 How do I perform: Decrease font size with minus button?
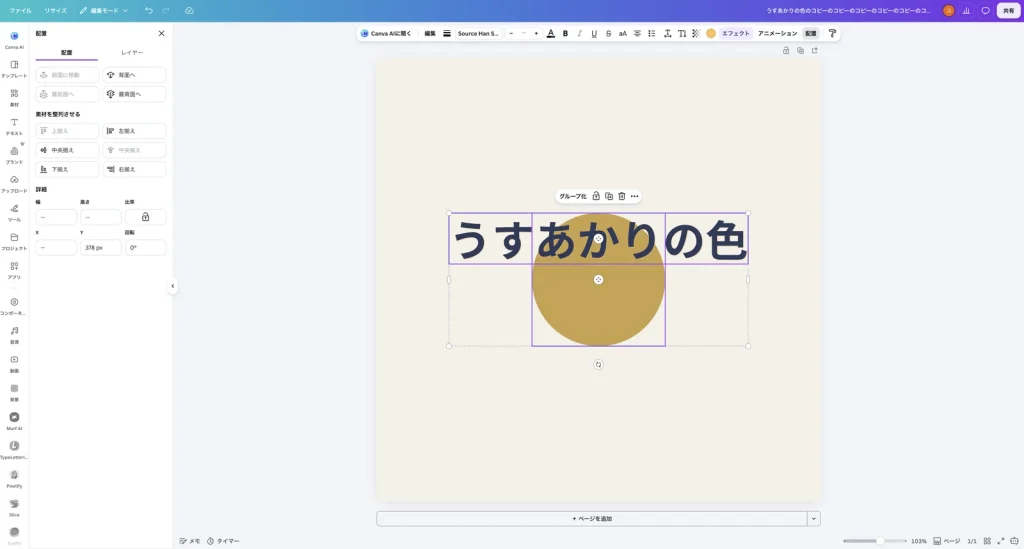(x=511, y=33)
